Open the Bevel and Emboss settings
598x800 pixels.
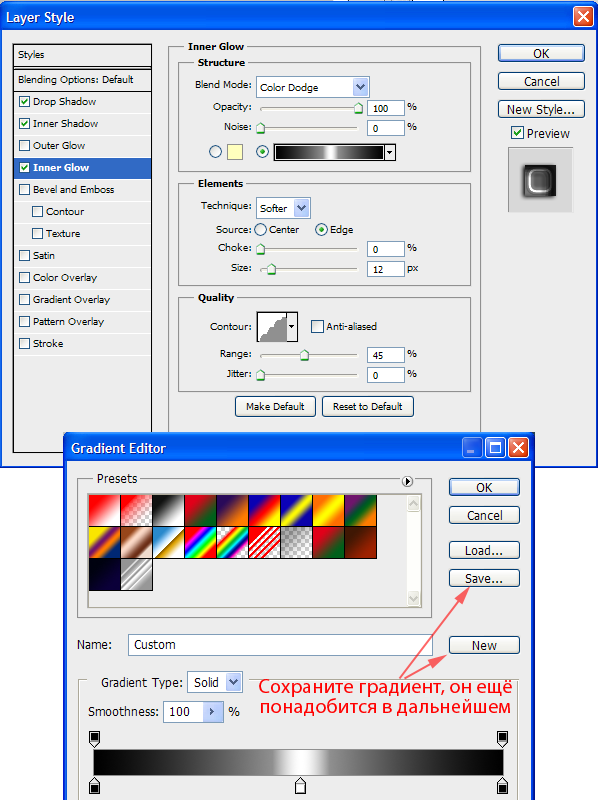coord(73,190)
